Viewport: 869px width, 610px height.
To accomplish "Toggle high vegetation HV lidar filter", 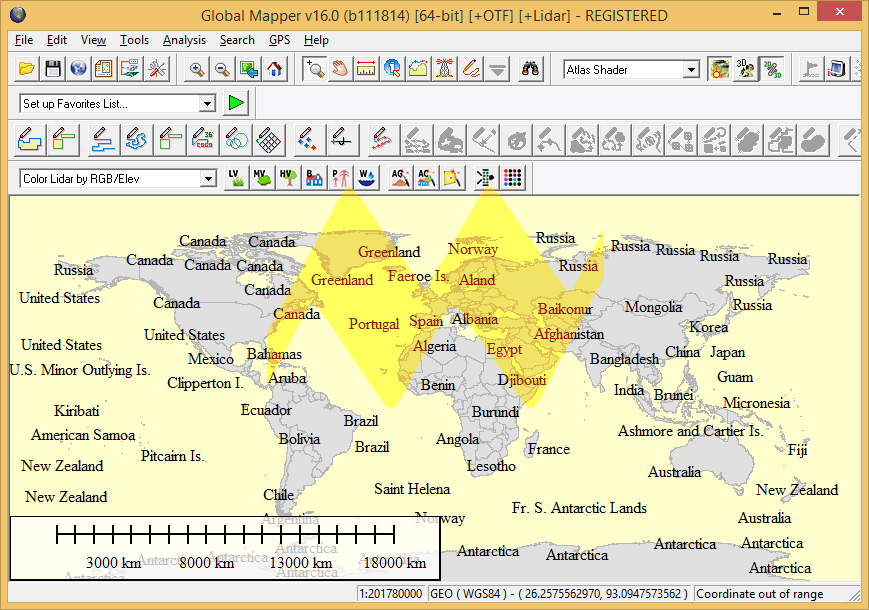I will point(288,178).
